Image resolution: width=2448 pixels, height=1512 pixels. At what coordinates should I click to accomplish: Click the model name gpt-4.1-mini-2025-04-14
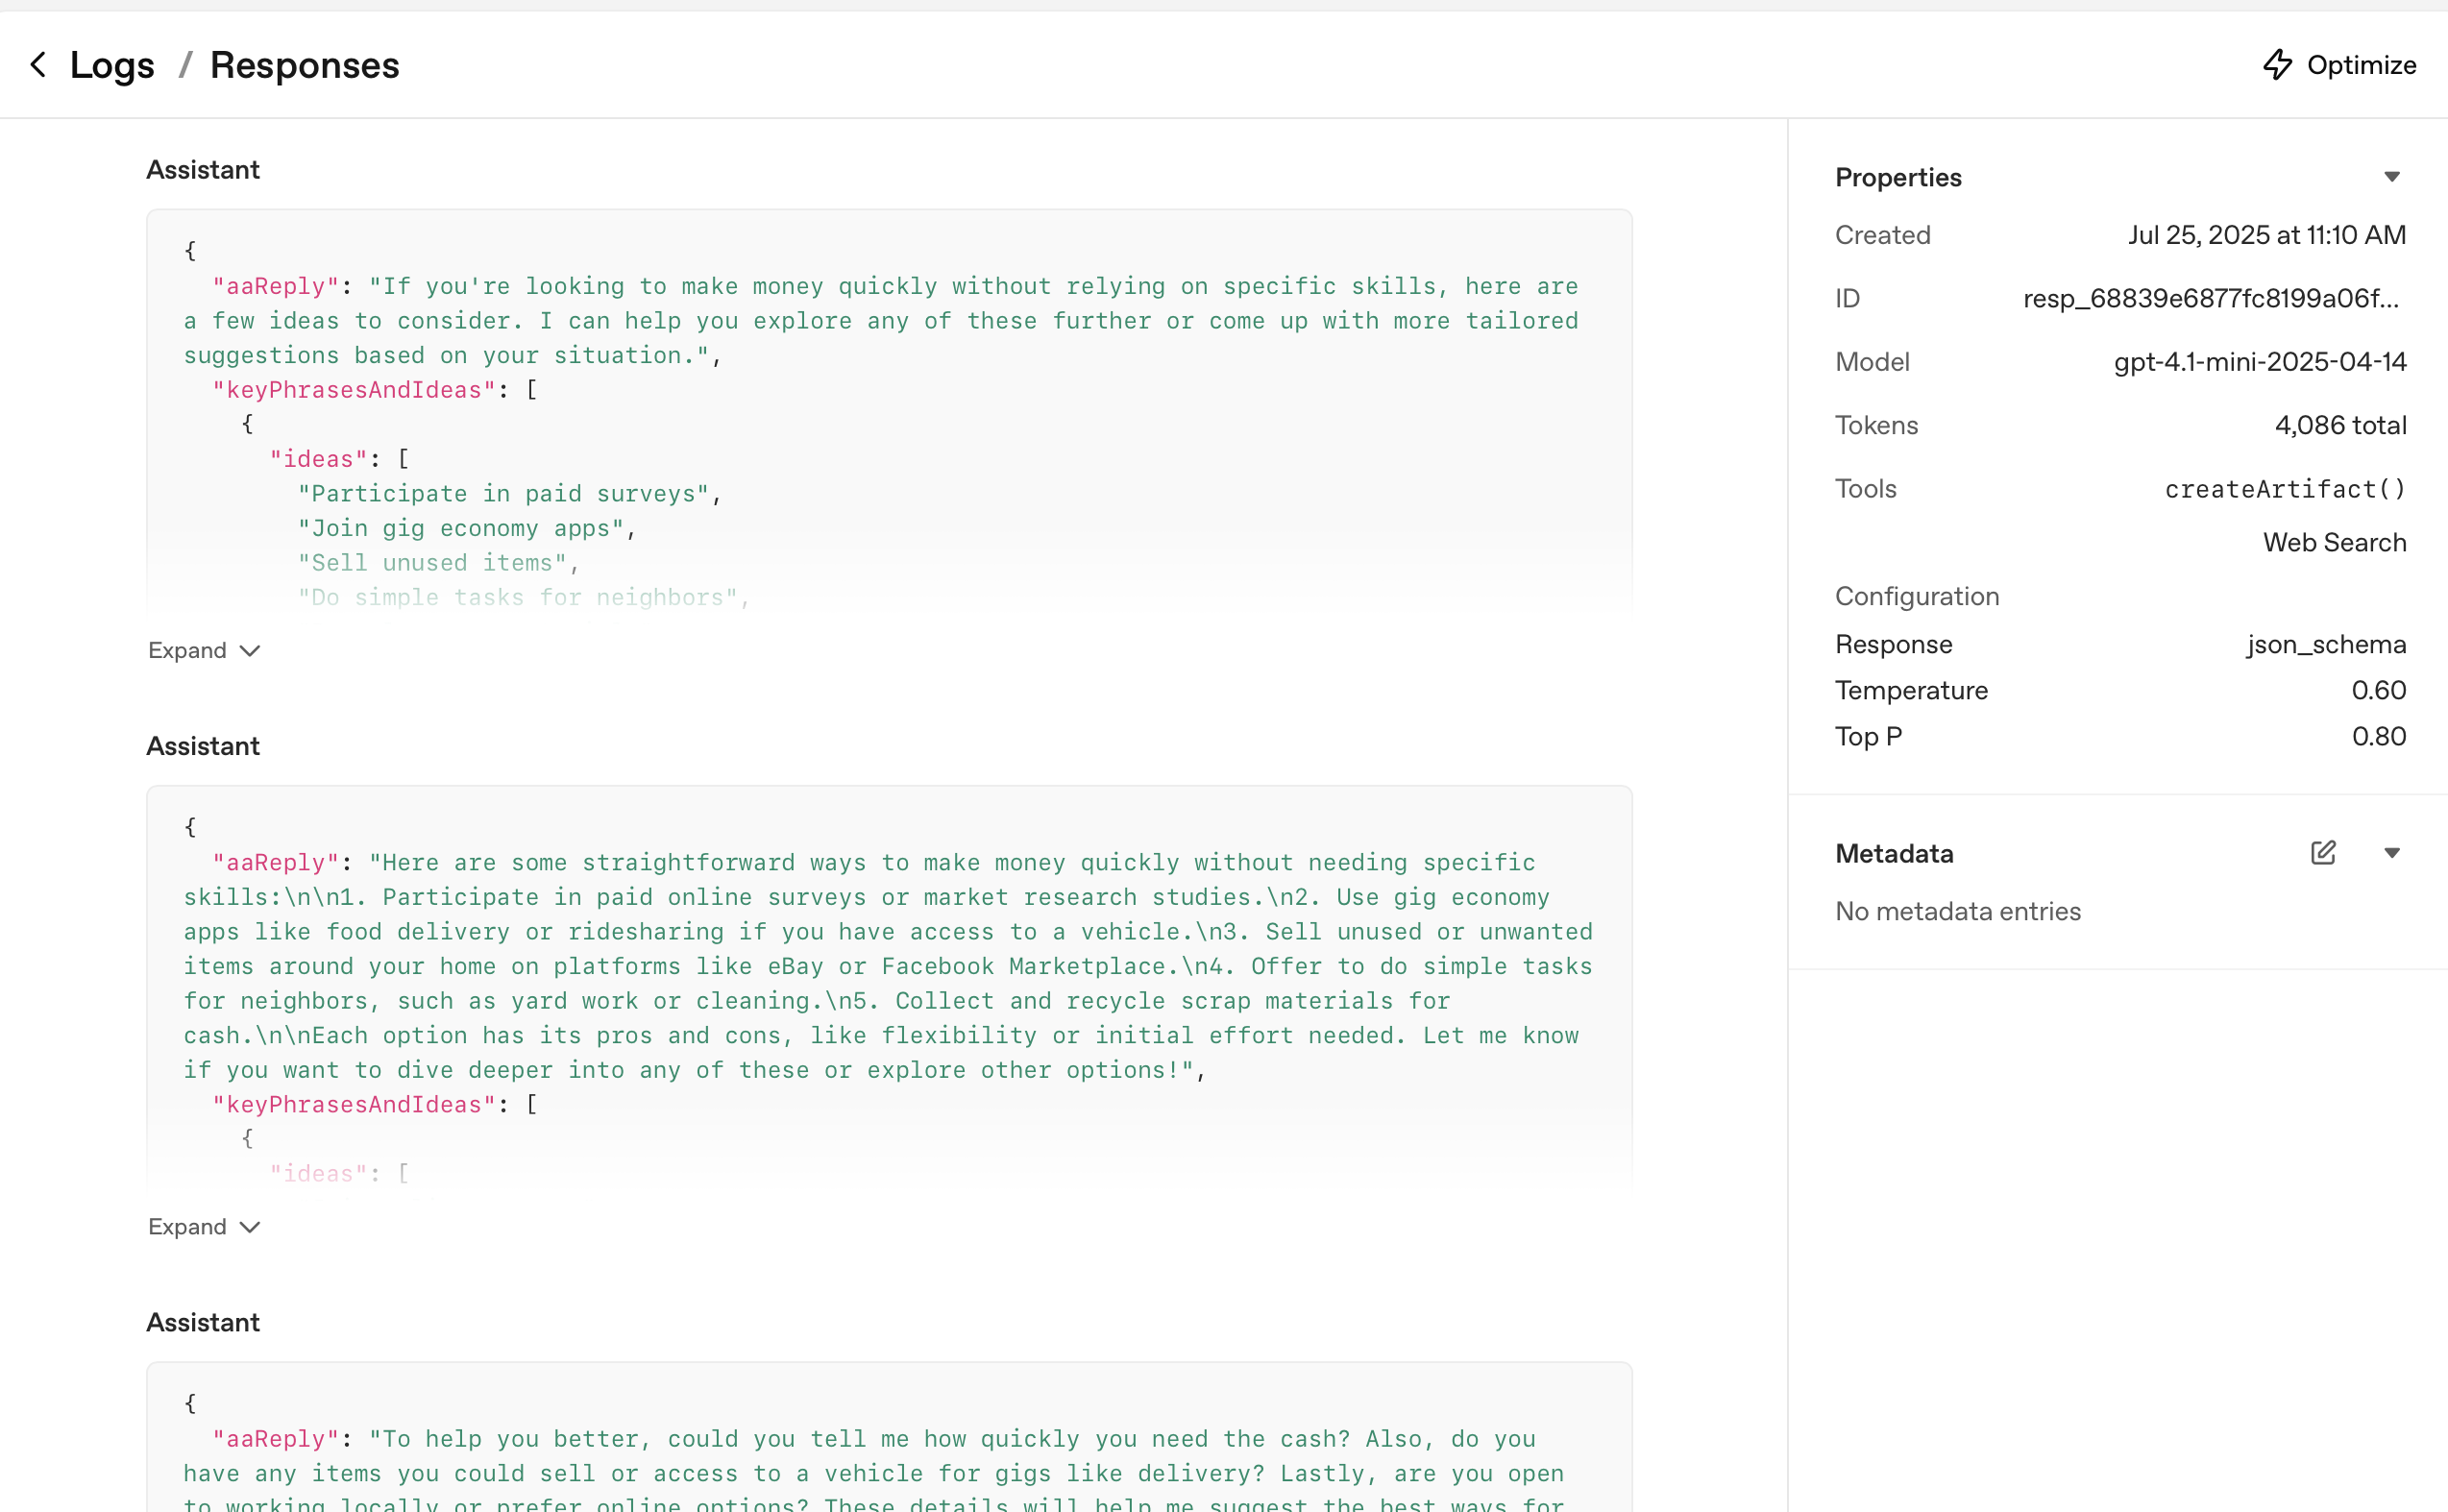[x=2259, y=362]
